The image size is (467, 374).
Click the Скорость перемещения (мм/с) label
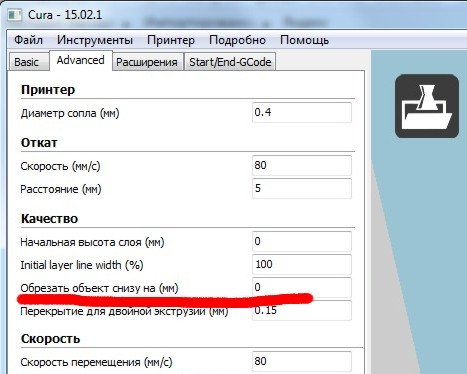point(96,362)
